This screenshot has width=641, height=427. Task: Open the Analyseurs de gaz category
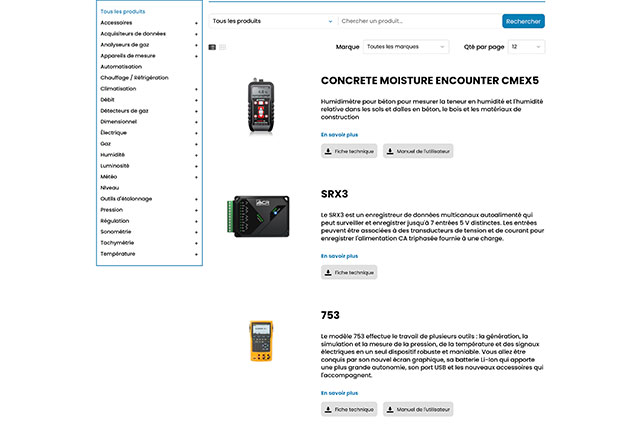(x=125, y=45)
